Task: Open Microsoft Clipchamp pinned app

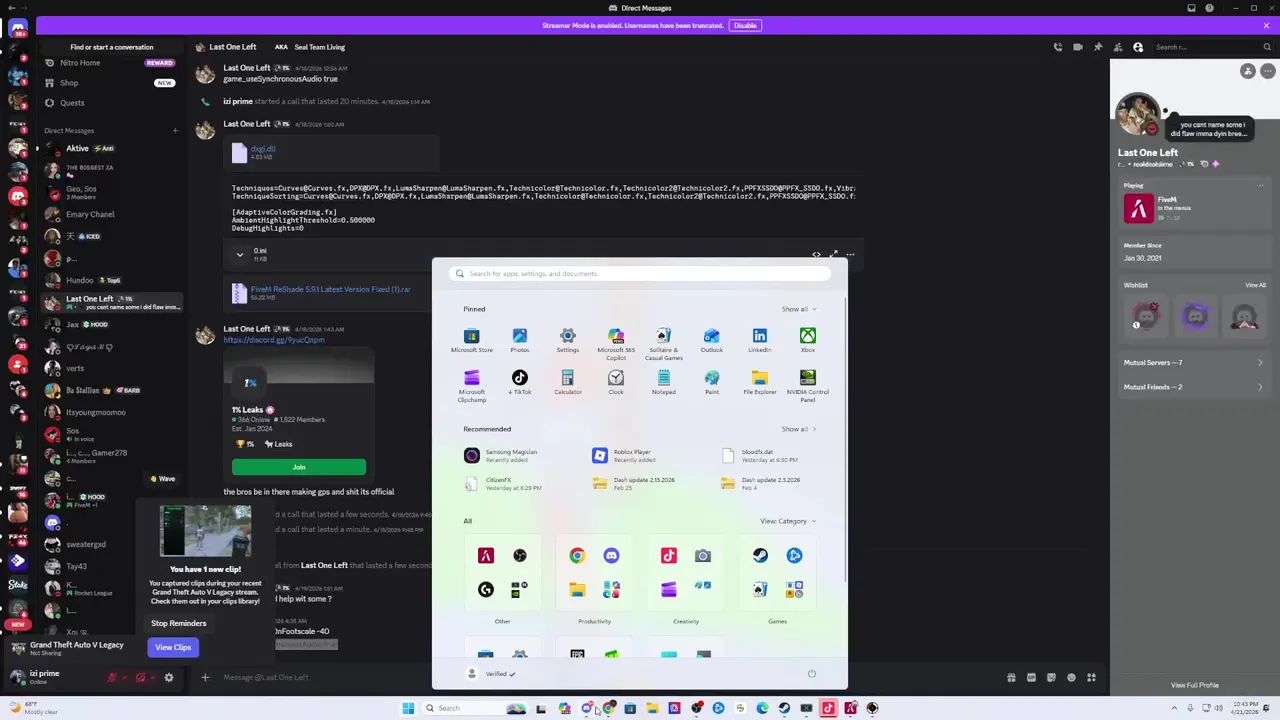Action: click(x=471, y=385)
